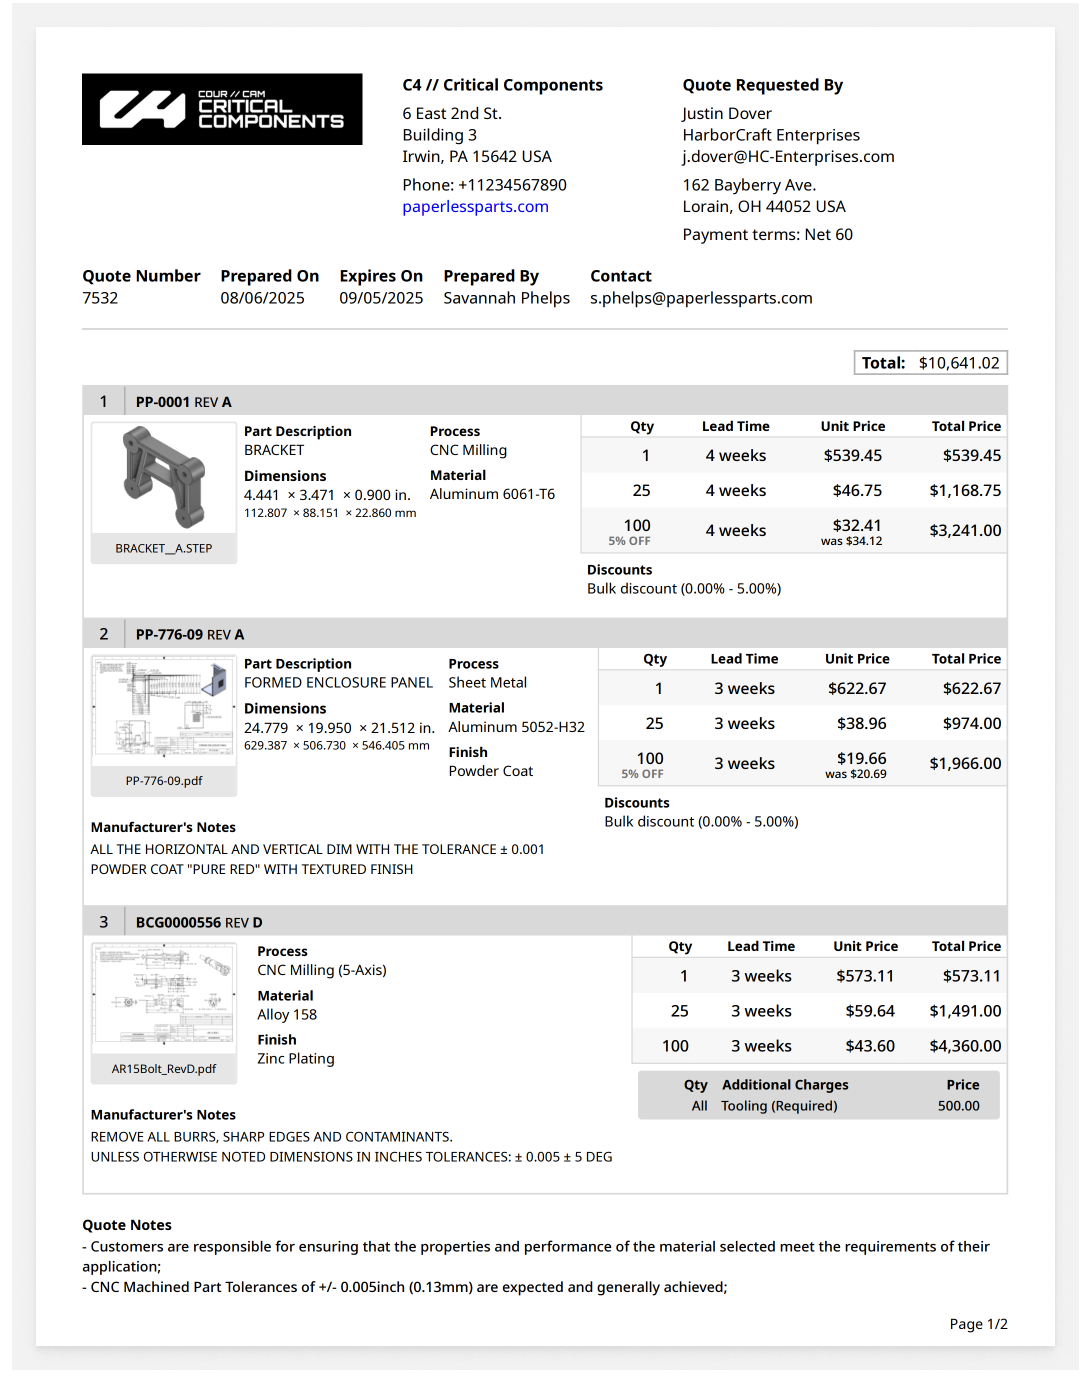This screenshot has height=1391, width=1091.
Task: Click CNC Milling (5-Axis) process
Action: point(322,971)
